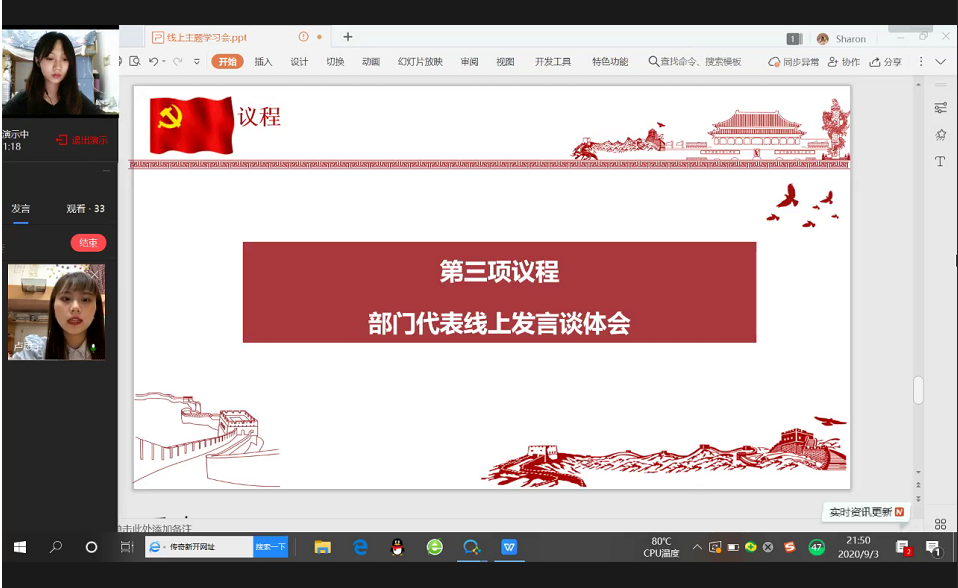Image resolution: width=958 pixels, height=588 pixels.
Task: Collapse the ribbon with the chevron
Action: click(940, 62)
